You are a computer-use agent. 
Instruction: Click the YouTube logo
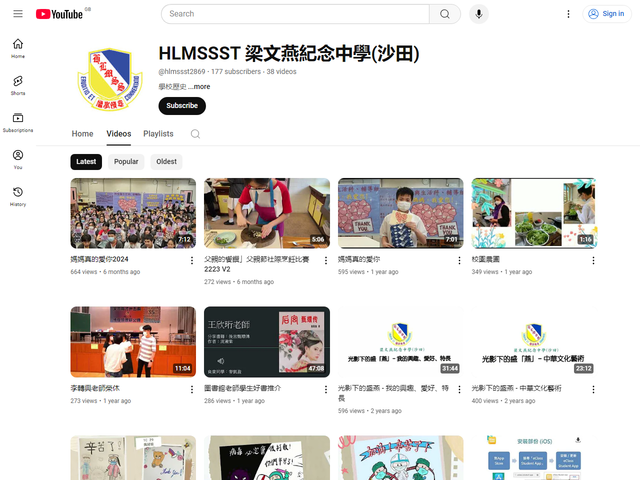click(59, 14)
